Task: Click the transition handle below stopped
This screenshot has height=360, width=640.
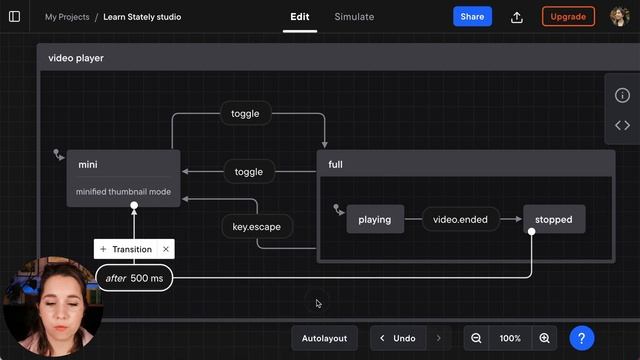Action: 531,231
